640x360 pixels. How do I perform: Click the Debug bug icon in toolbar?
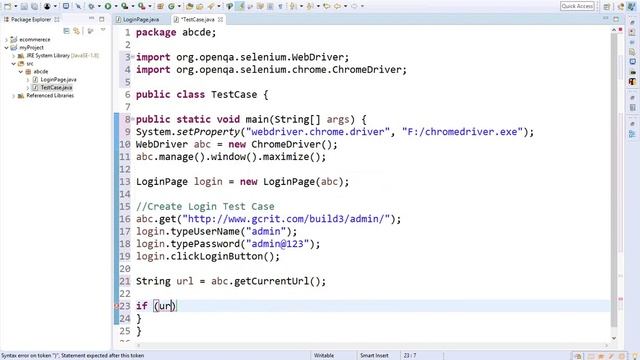pos(91,6)
